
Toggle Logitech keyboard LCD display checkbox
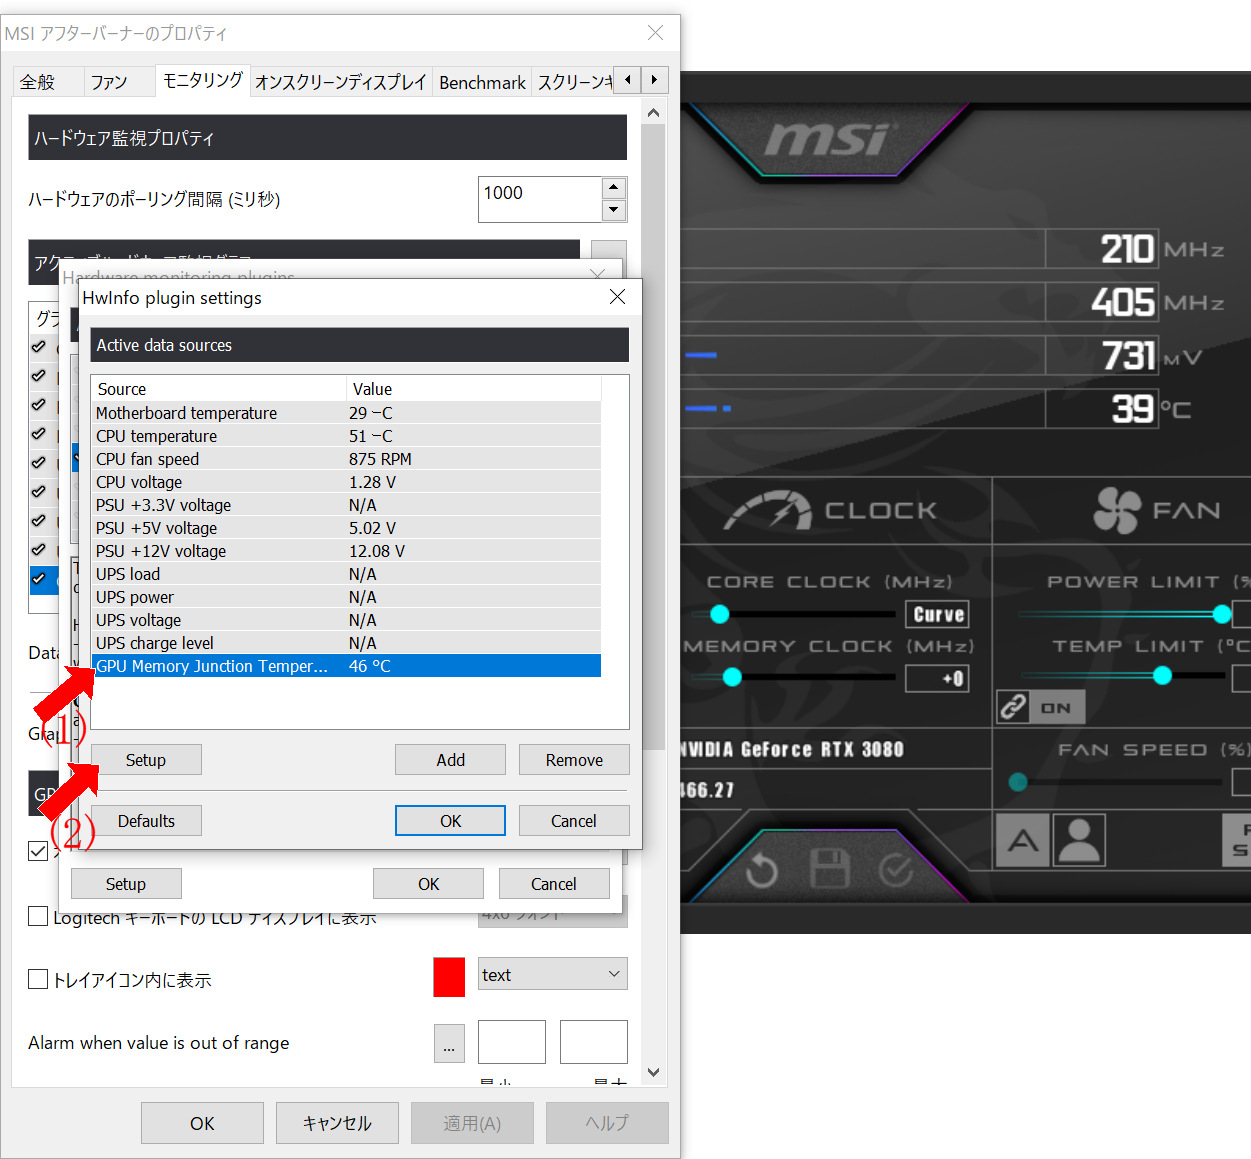38,917
